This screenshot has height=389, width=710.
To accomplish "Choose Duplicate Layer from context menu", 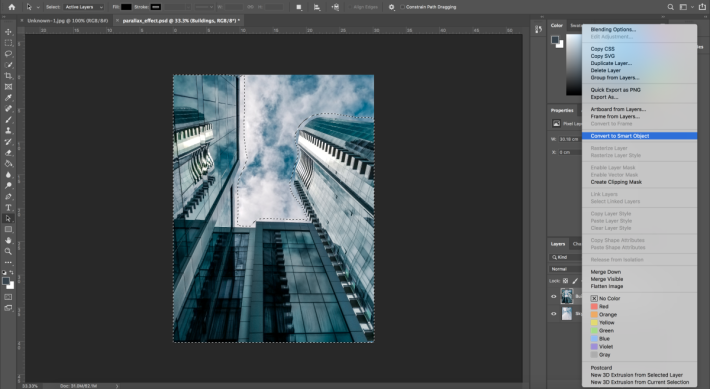I will 611,63.
